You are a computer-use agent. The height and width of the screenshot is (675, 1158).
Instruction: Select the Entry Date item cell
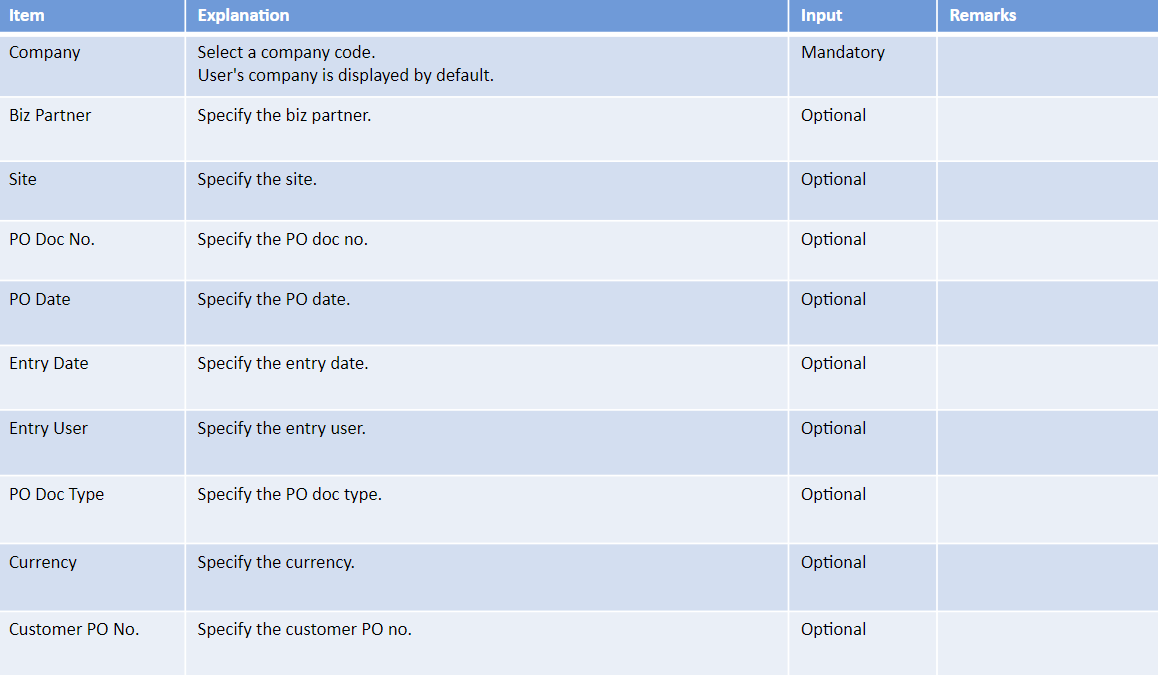pyautogui.click(x=92, y=377)
